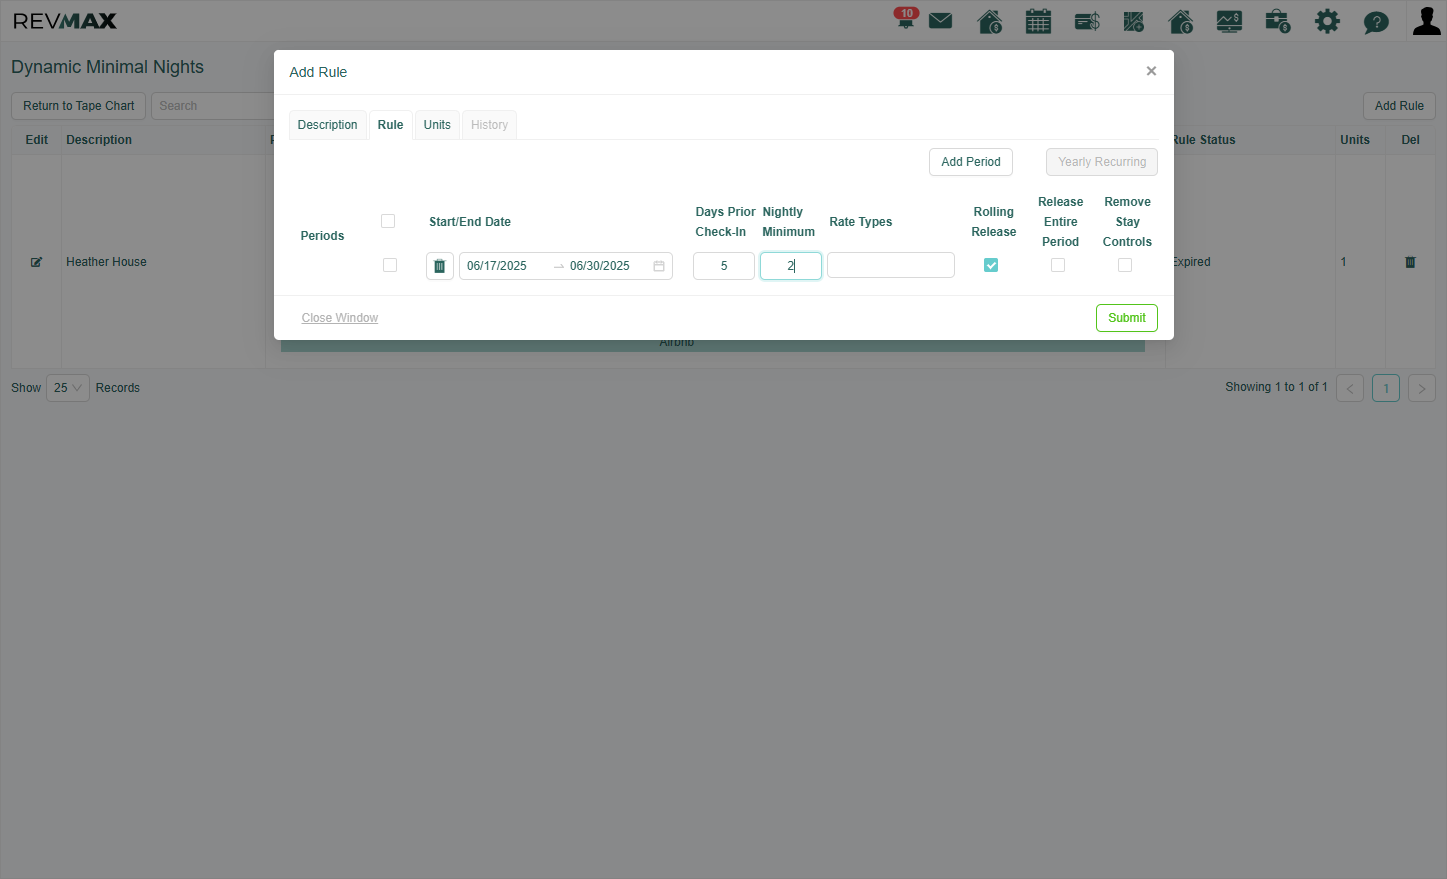1447x879 pixels.
Task: Click the second house with dollar icon
Action: (x=1180, y=21)
